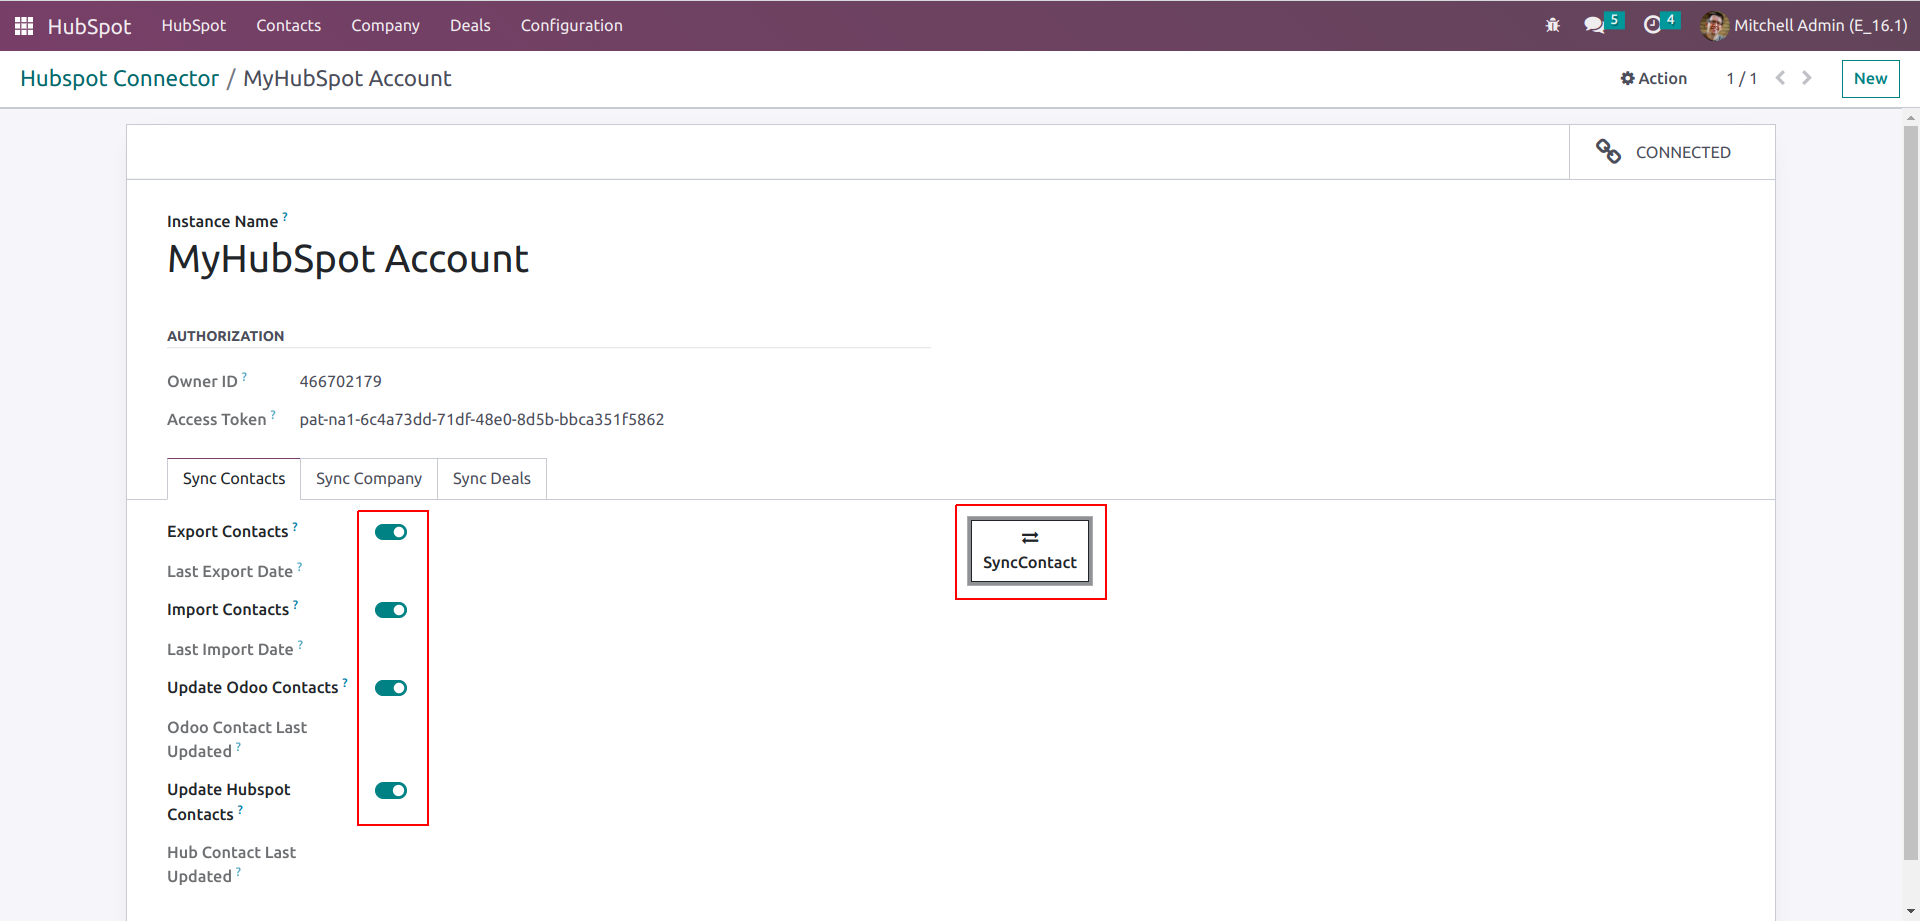Screen dimensions: 1920x921
Task: Disable the Export Contacts toggle
Action: (x=391, y=532)
